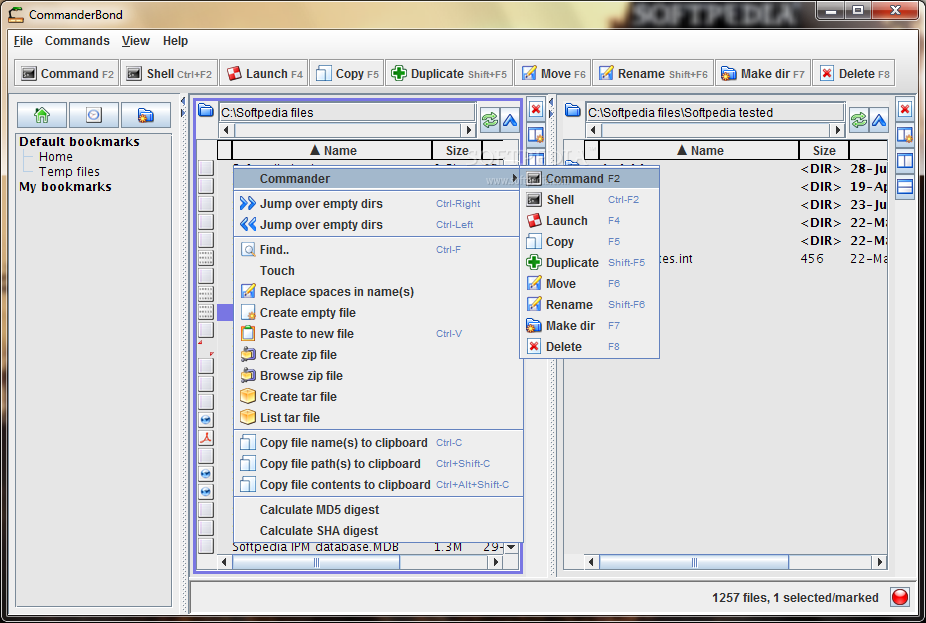Select Launch in the Commander submenu
Image resolution: width=926 pixels, height=623 pixels.
tap(589, 221)
